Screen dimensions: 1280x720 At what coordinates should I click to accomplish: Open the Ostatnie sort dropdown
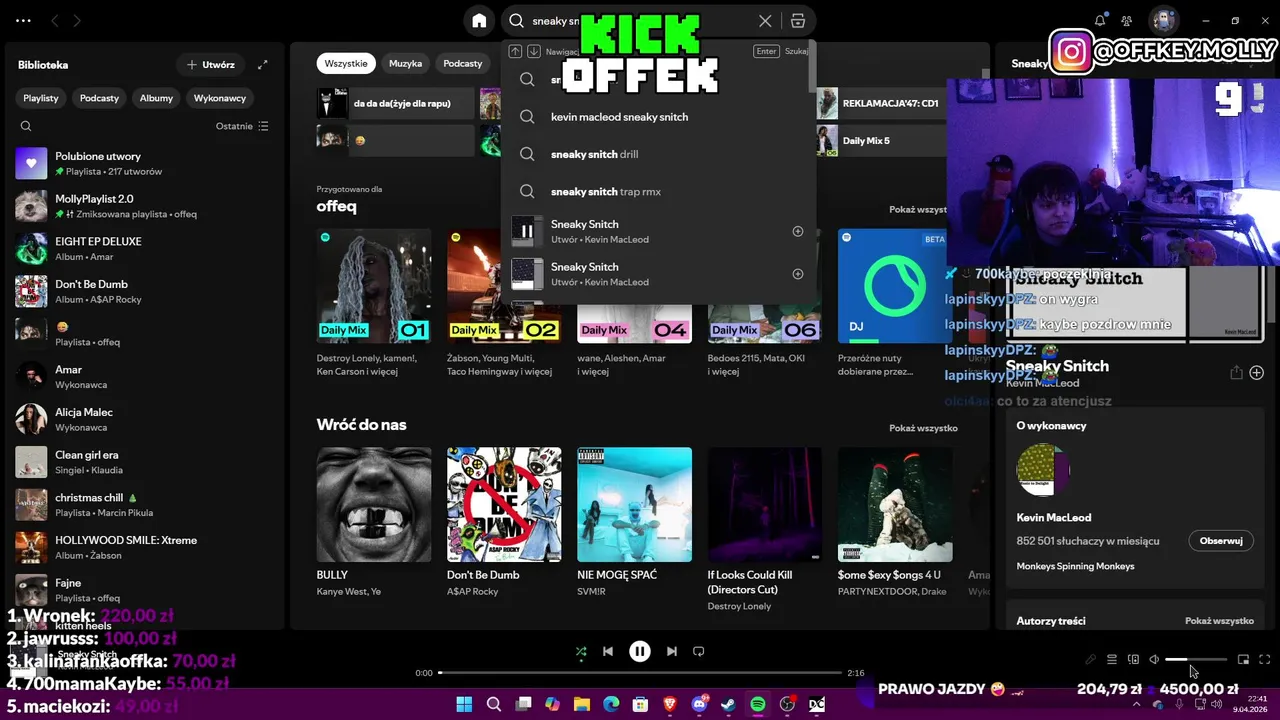(242, 126)
